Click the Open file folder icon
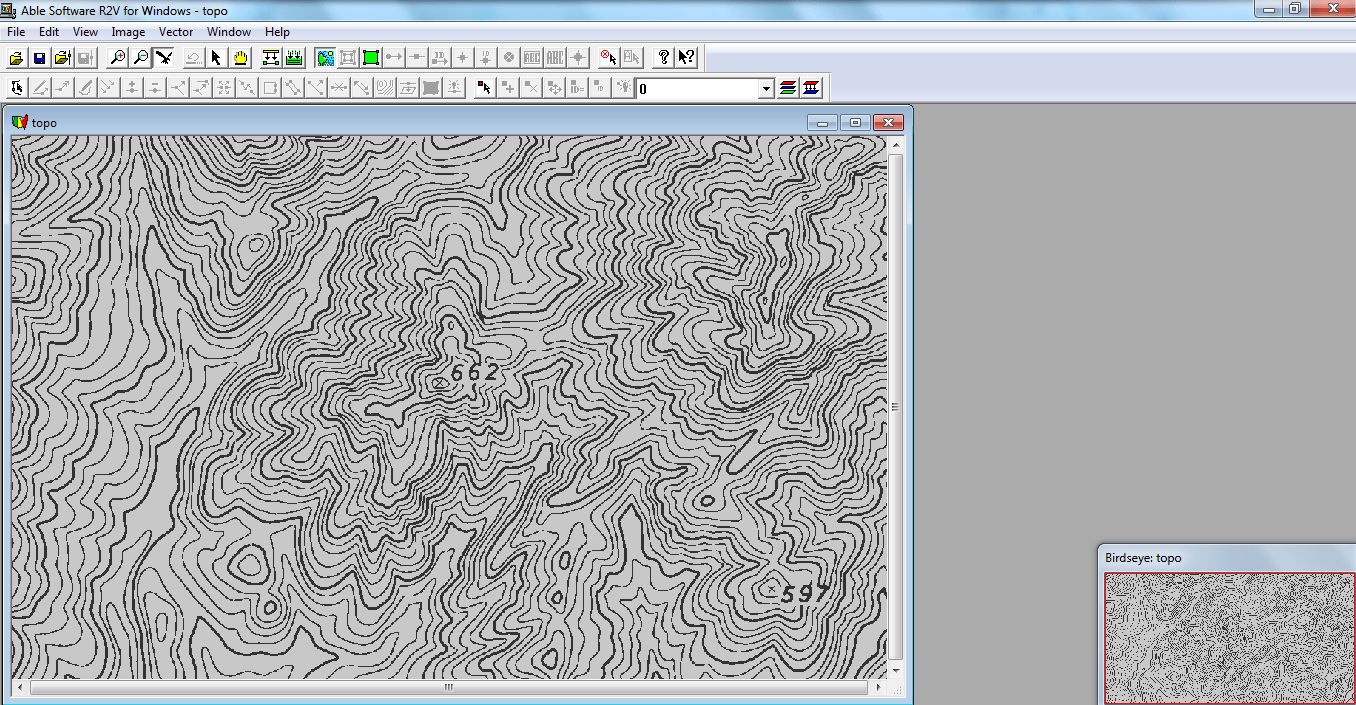The image size is (1356, 705). tap(16, 58)
